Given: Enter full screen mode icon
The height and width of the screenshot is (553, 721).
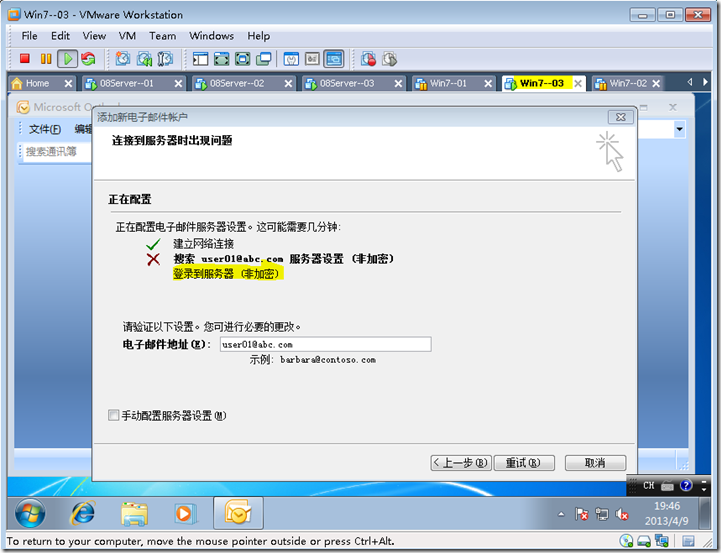Looking at the screenshot, I should click(x=243, y=59).
